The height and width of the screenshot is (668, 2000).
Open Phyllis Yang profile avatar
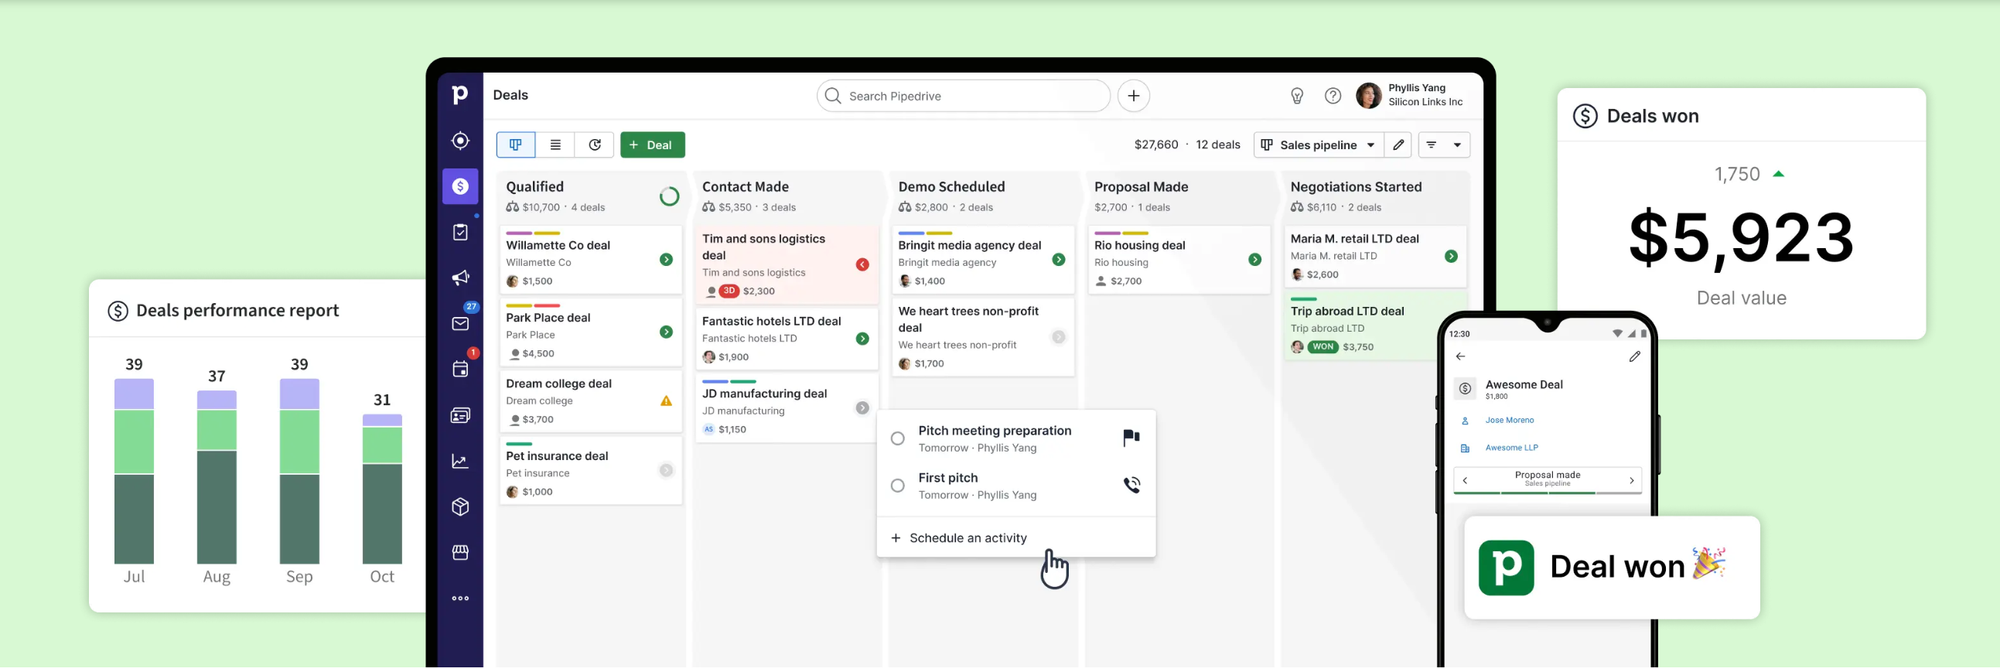pos(1369,95)
